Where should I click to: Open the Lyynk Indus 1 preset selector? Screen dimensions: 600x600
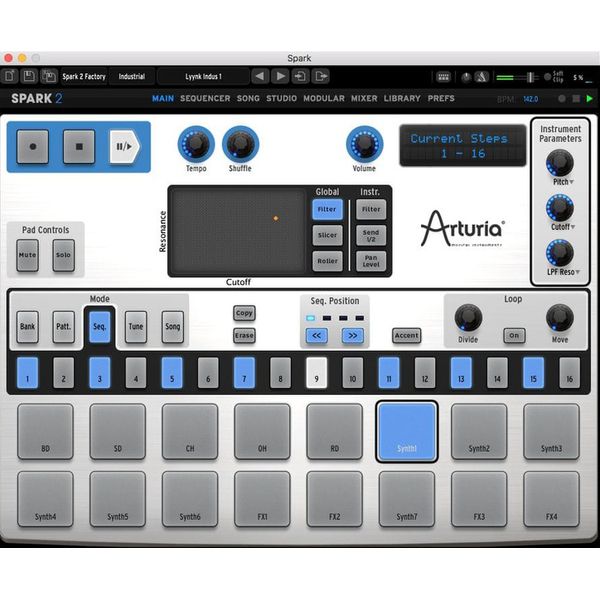click(x=203, y=76)
